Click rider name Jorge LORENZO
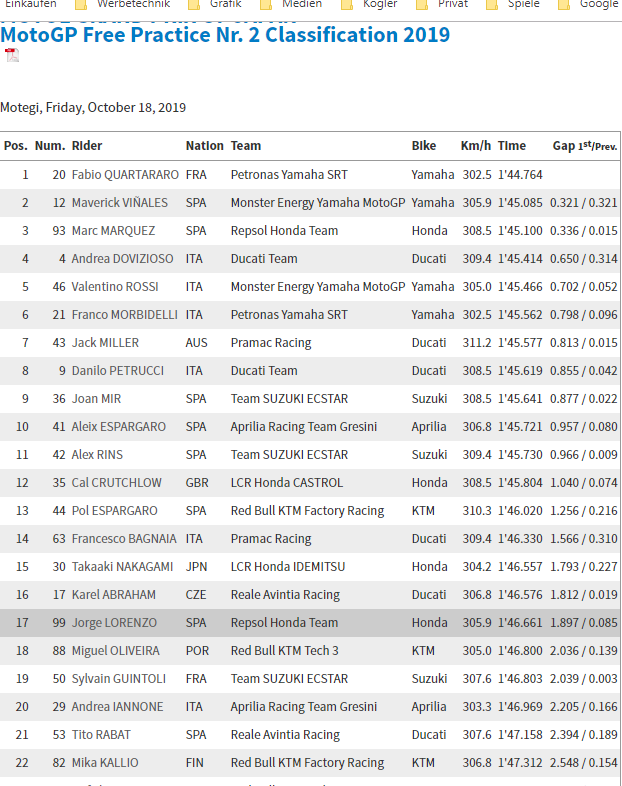The width and height of the screenshot is (622, 786). 114,623
